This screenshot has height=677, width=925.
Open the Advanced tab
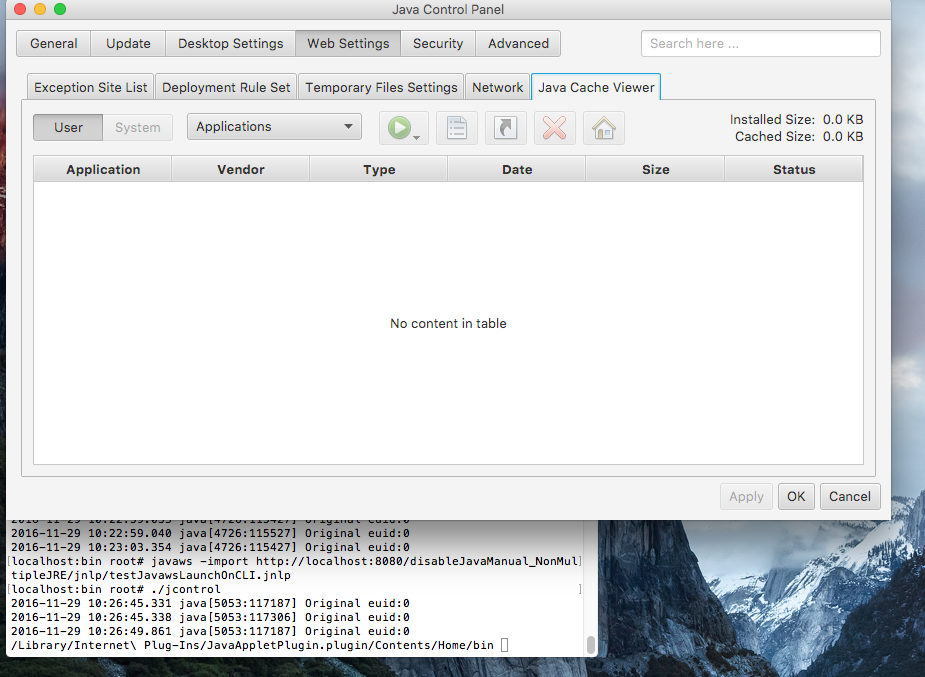(518, 44)
